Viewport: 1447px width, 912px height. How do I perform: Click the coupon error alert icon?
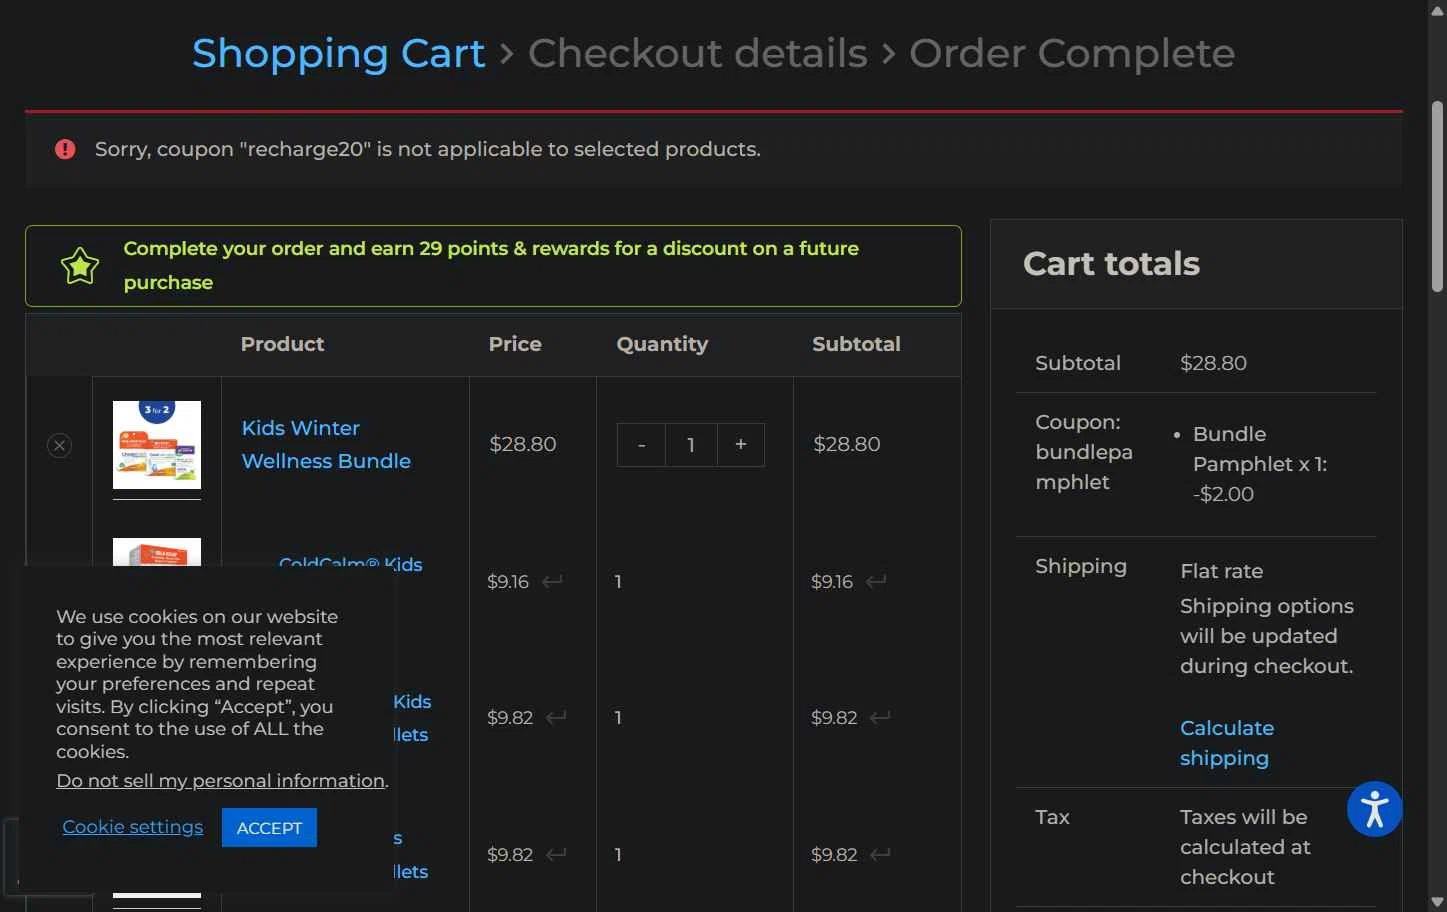click(x=65, y=149)
